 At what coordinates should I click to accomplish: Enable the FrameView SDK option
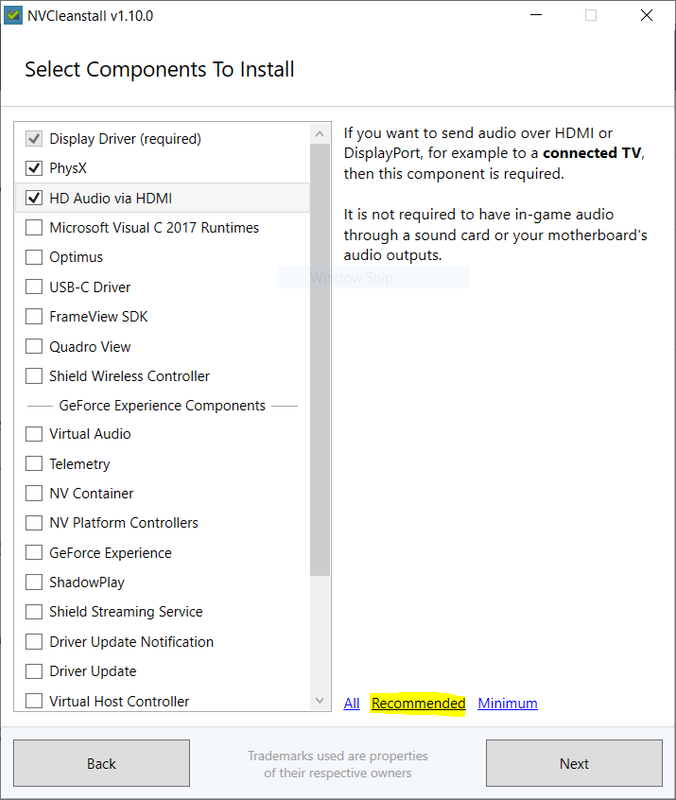click(x=34, y=317)
